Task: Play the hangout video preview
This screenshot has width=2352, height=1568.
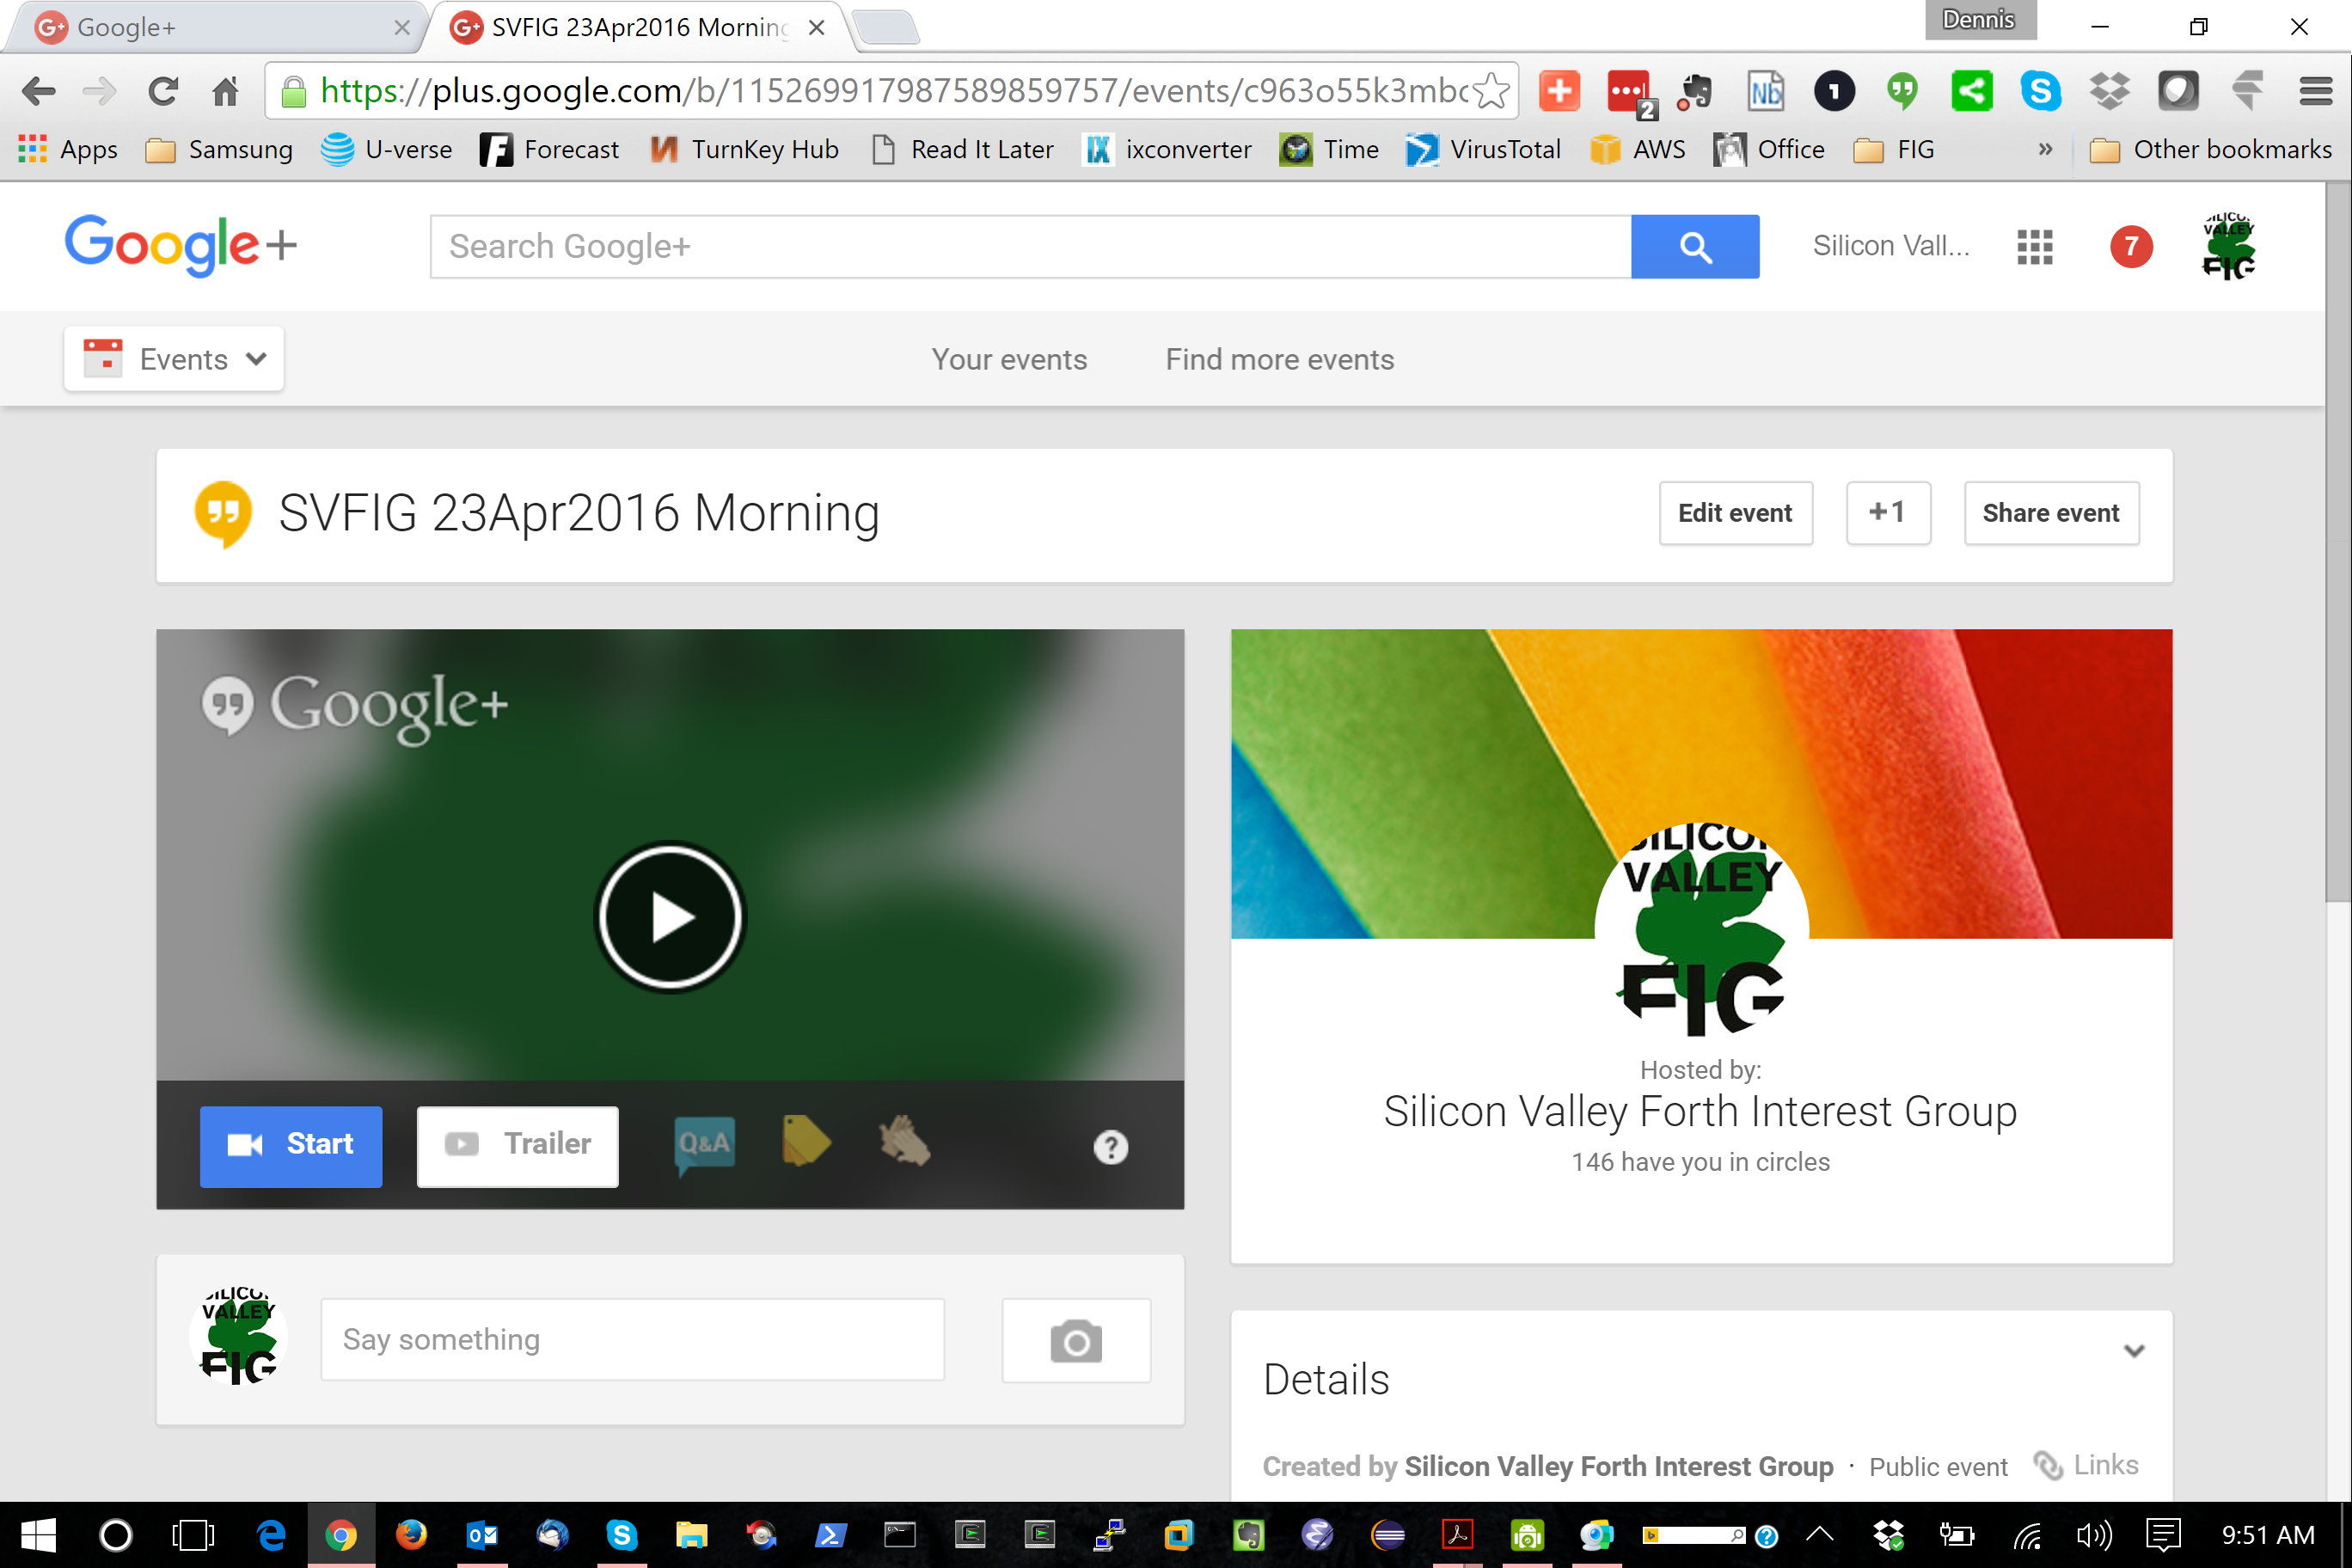Action: pos(669,916)
